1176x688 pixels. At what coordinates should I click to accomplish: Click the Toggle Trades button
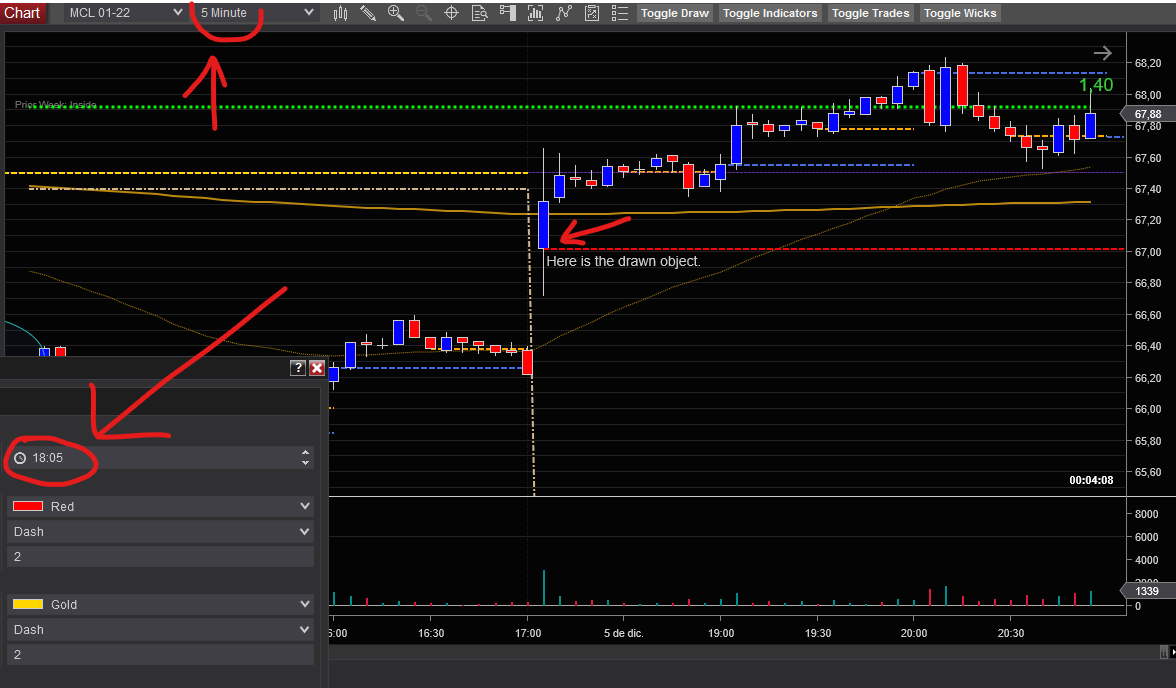pos(871,13)
